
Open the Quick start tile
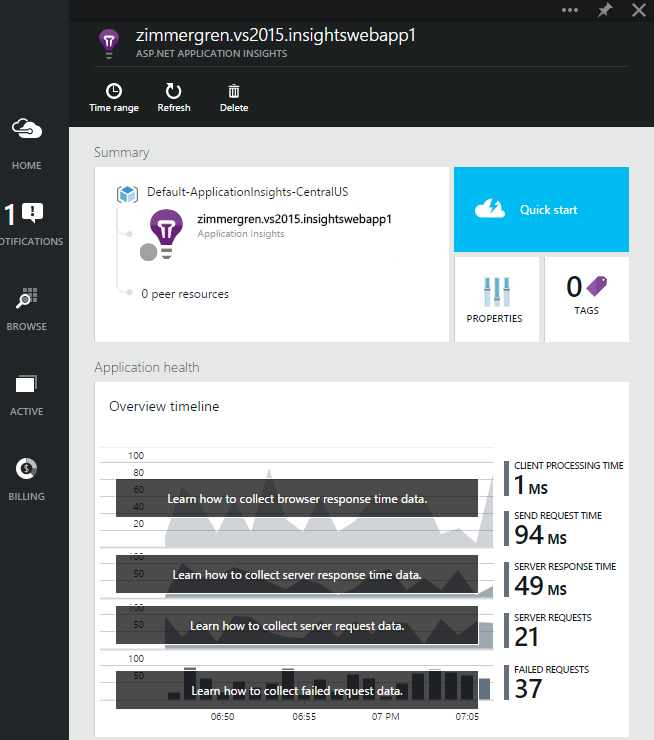[x=541, y=210]
